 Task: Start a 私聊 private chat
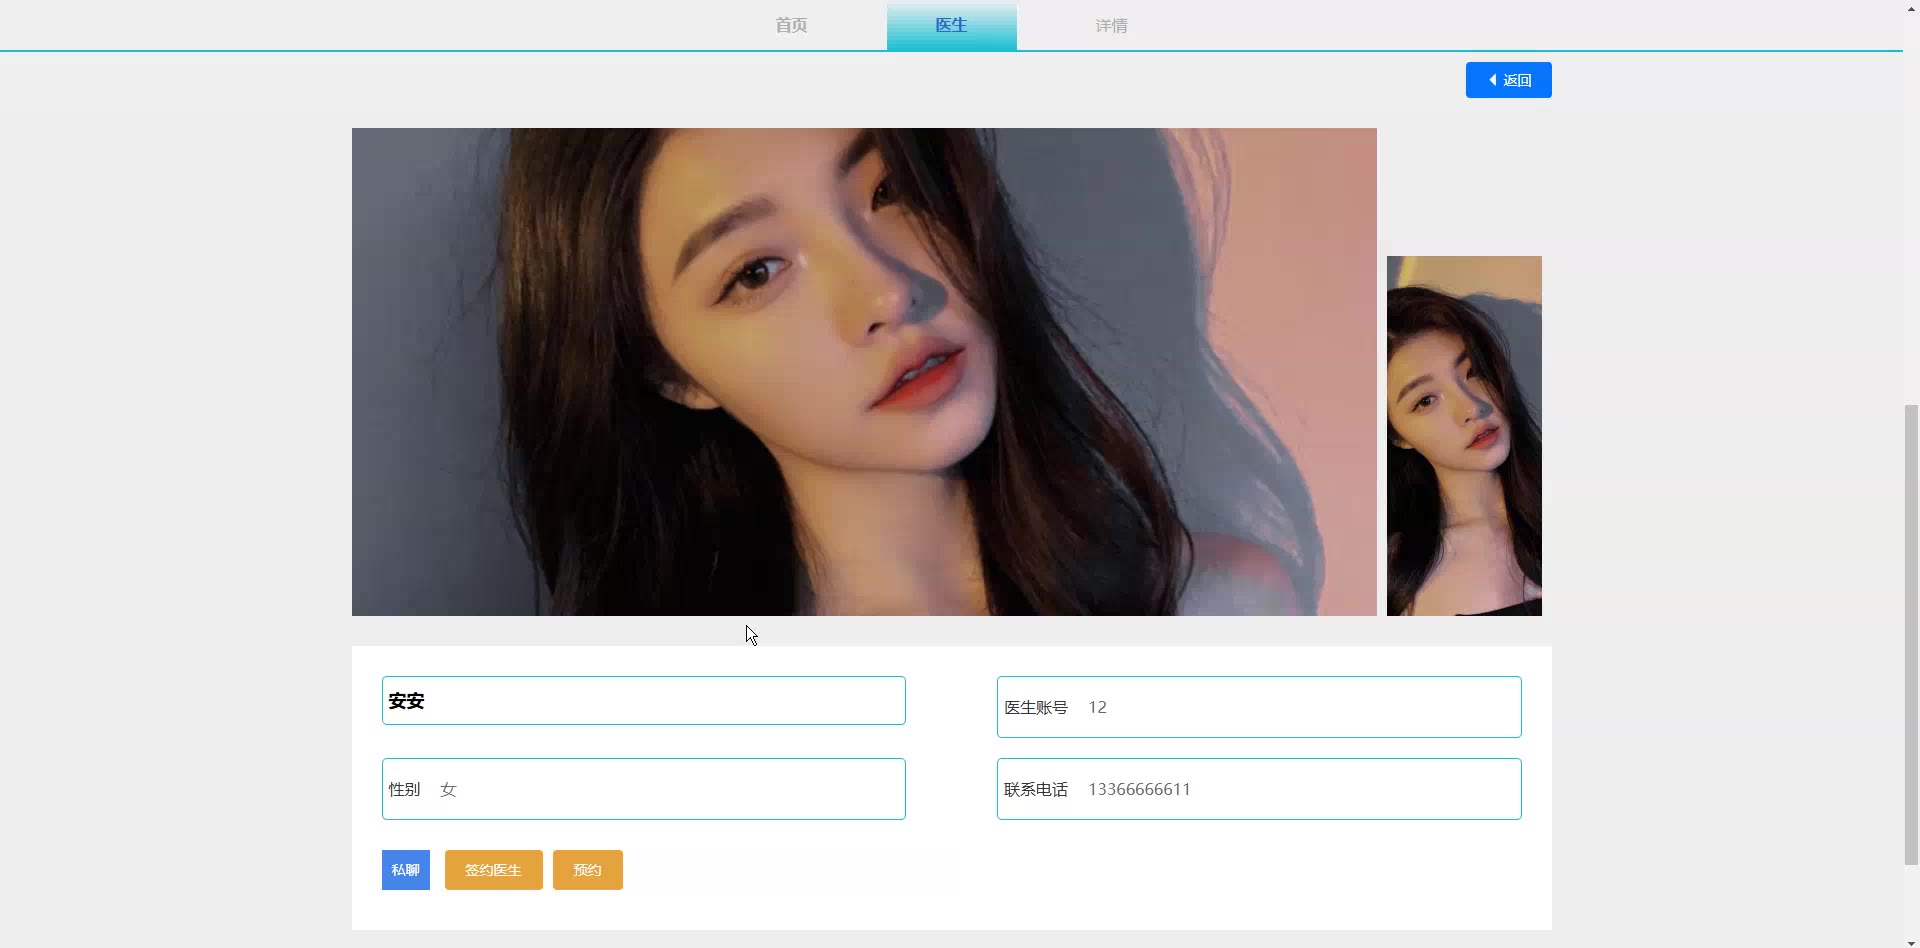(405, 870)
